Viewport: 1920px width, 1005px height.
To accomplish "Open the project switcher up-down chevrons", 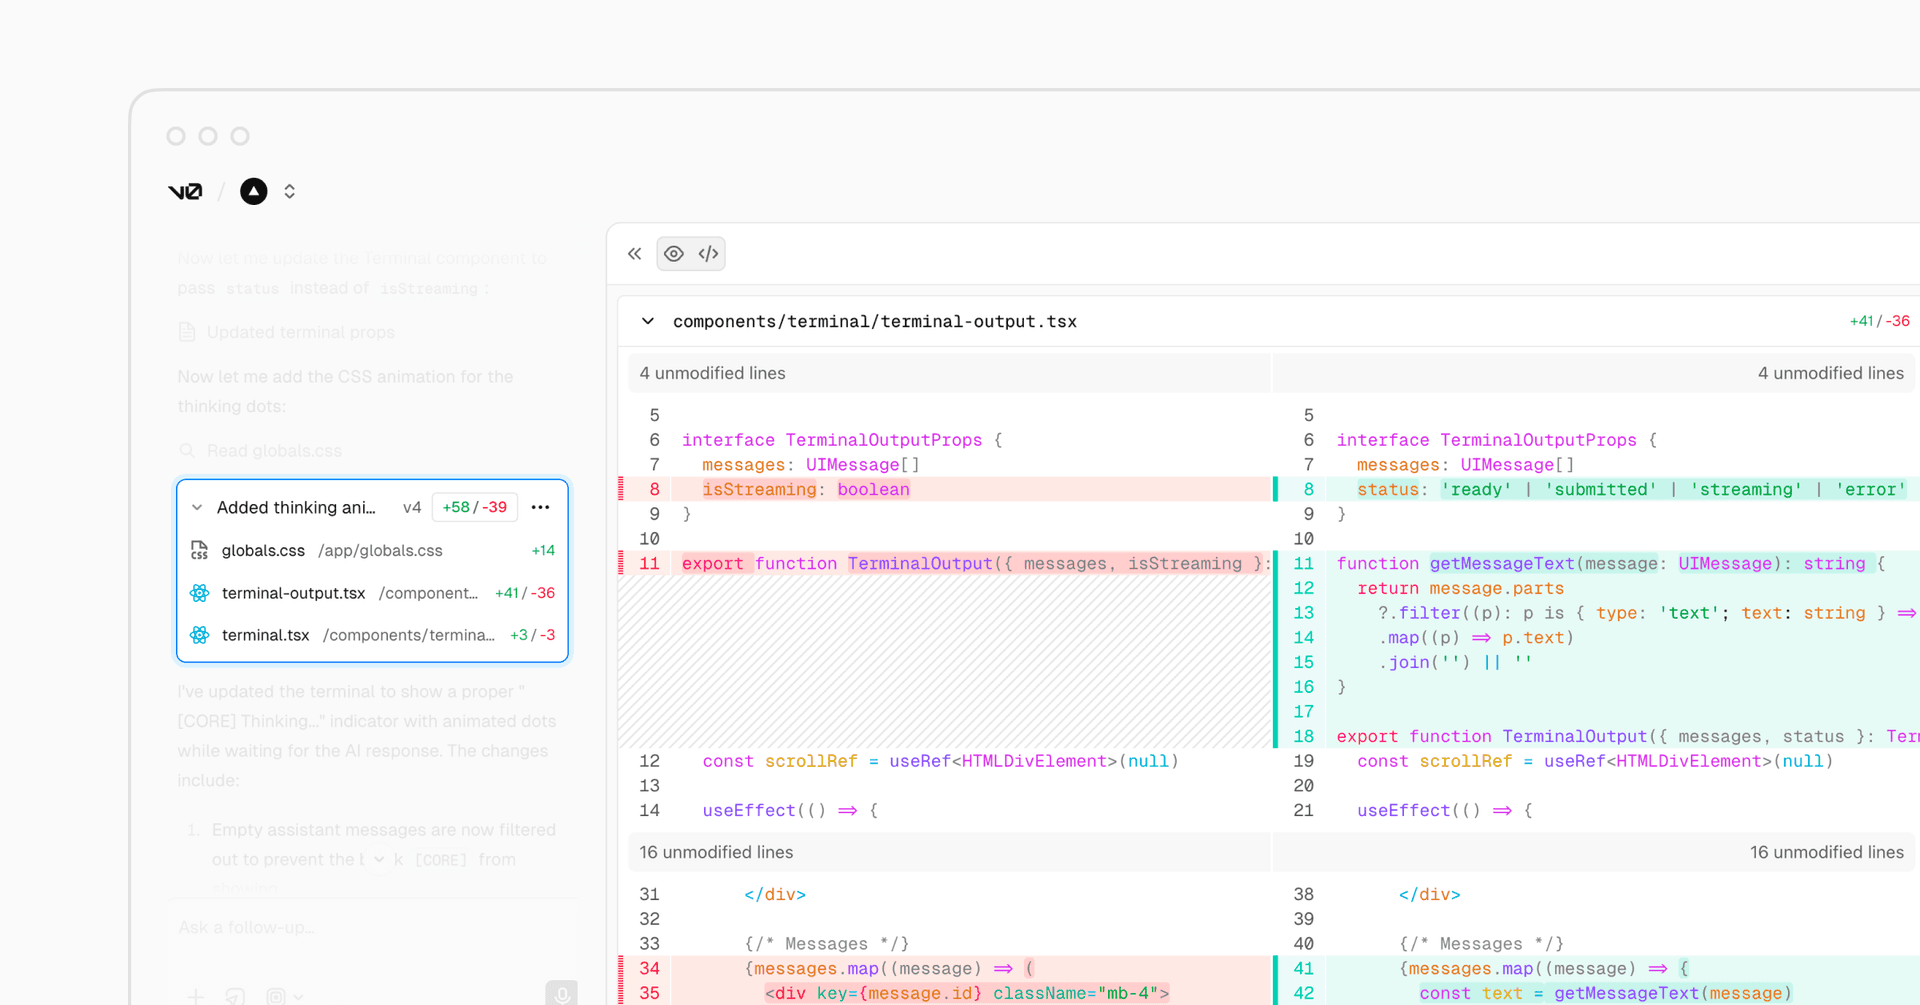I will [290, 191].
